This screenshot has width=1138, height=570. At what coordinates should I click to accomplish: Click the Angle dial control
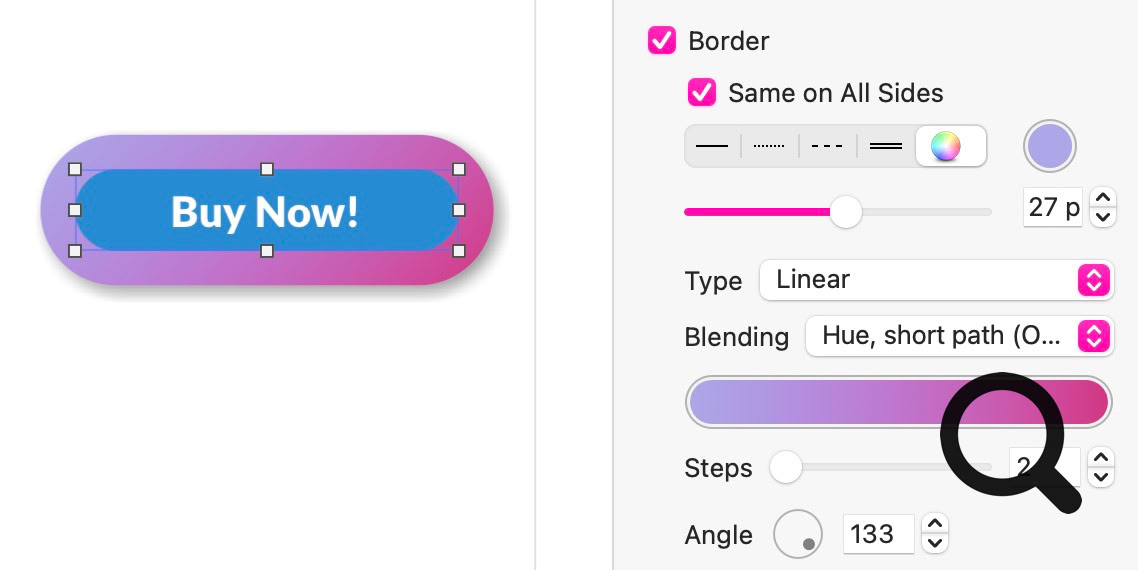(798, 534)
